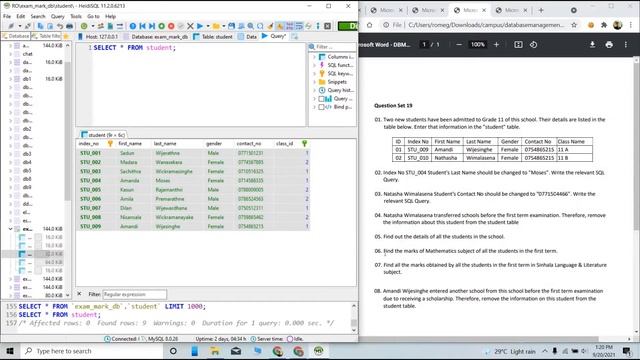Click the undo arrow icon in toolbar
Image resolution: width=640 pixels, height=360 pixels.
tap(60, 26)
